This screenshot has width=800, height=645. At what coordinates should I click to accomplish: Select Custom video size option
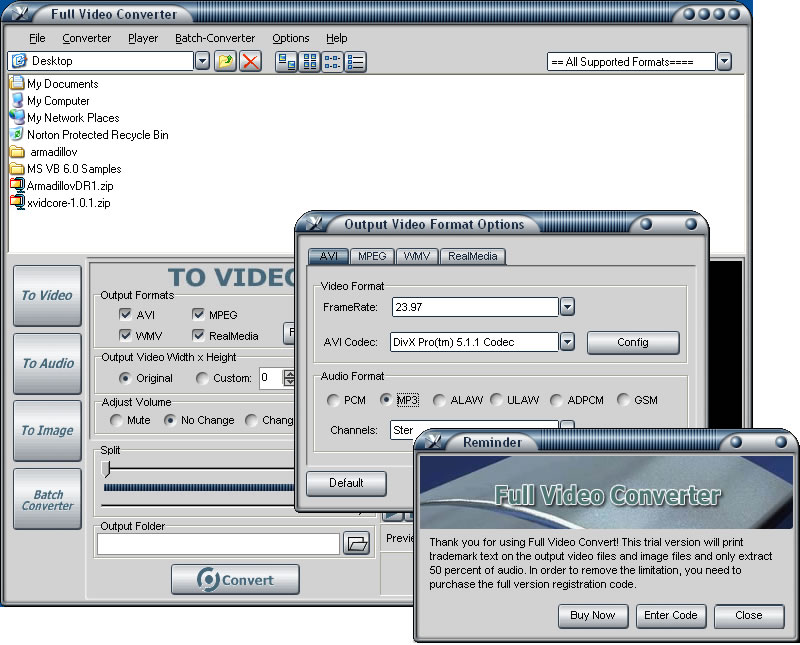[x=202, y=378]
